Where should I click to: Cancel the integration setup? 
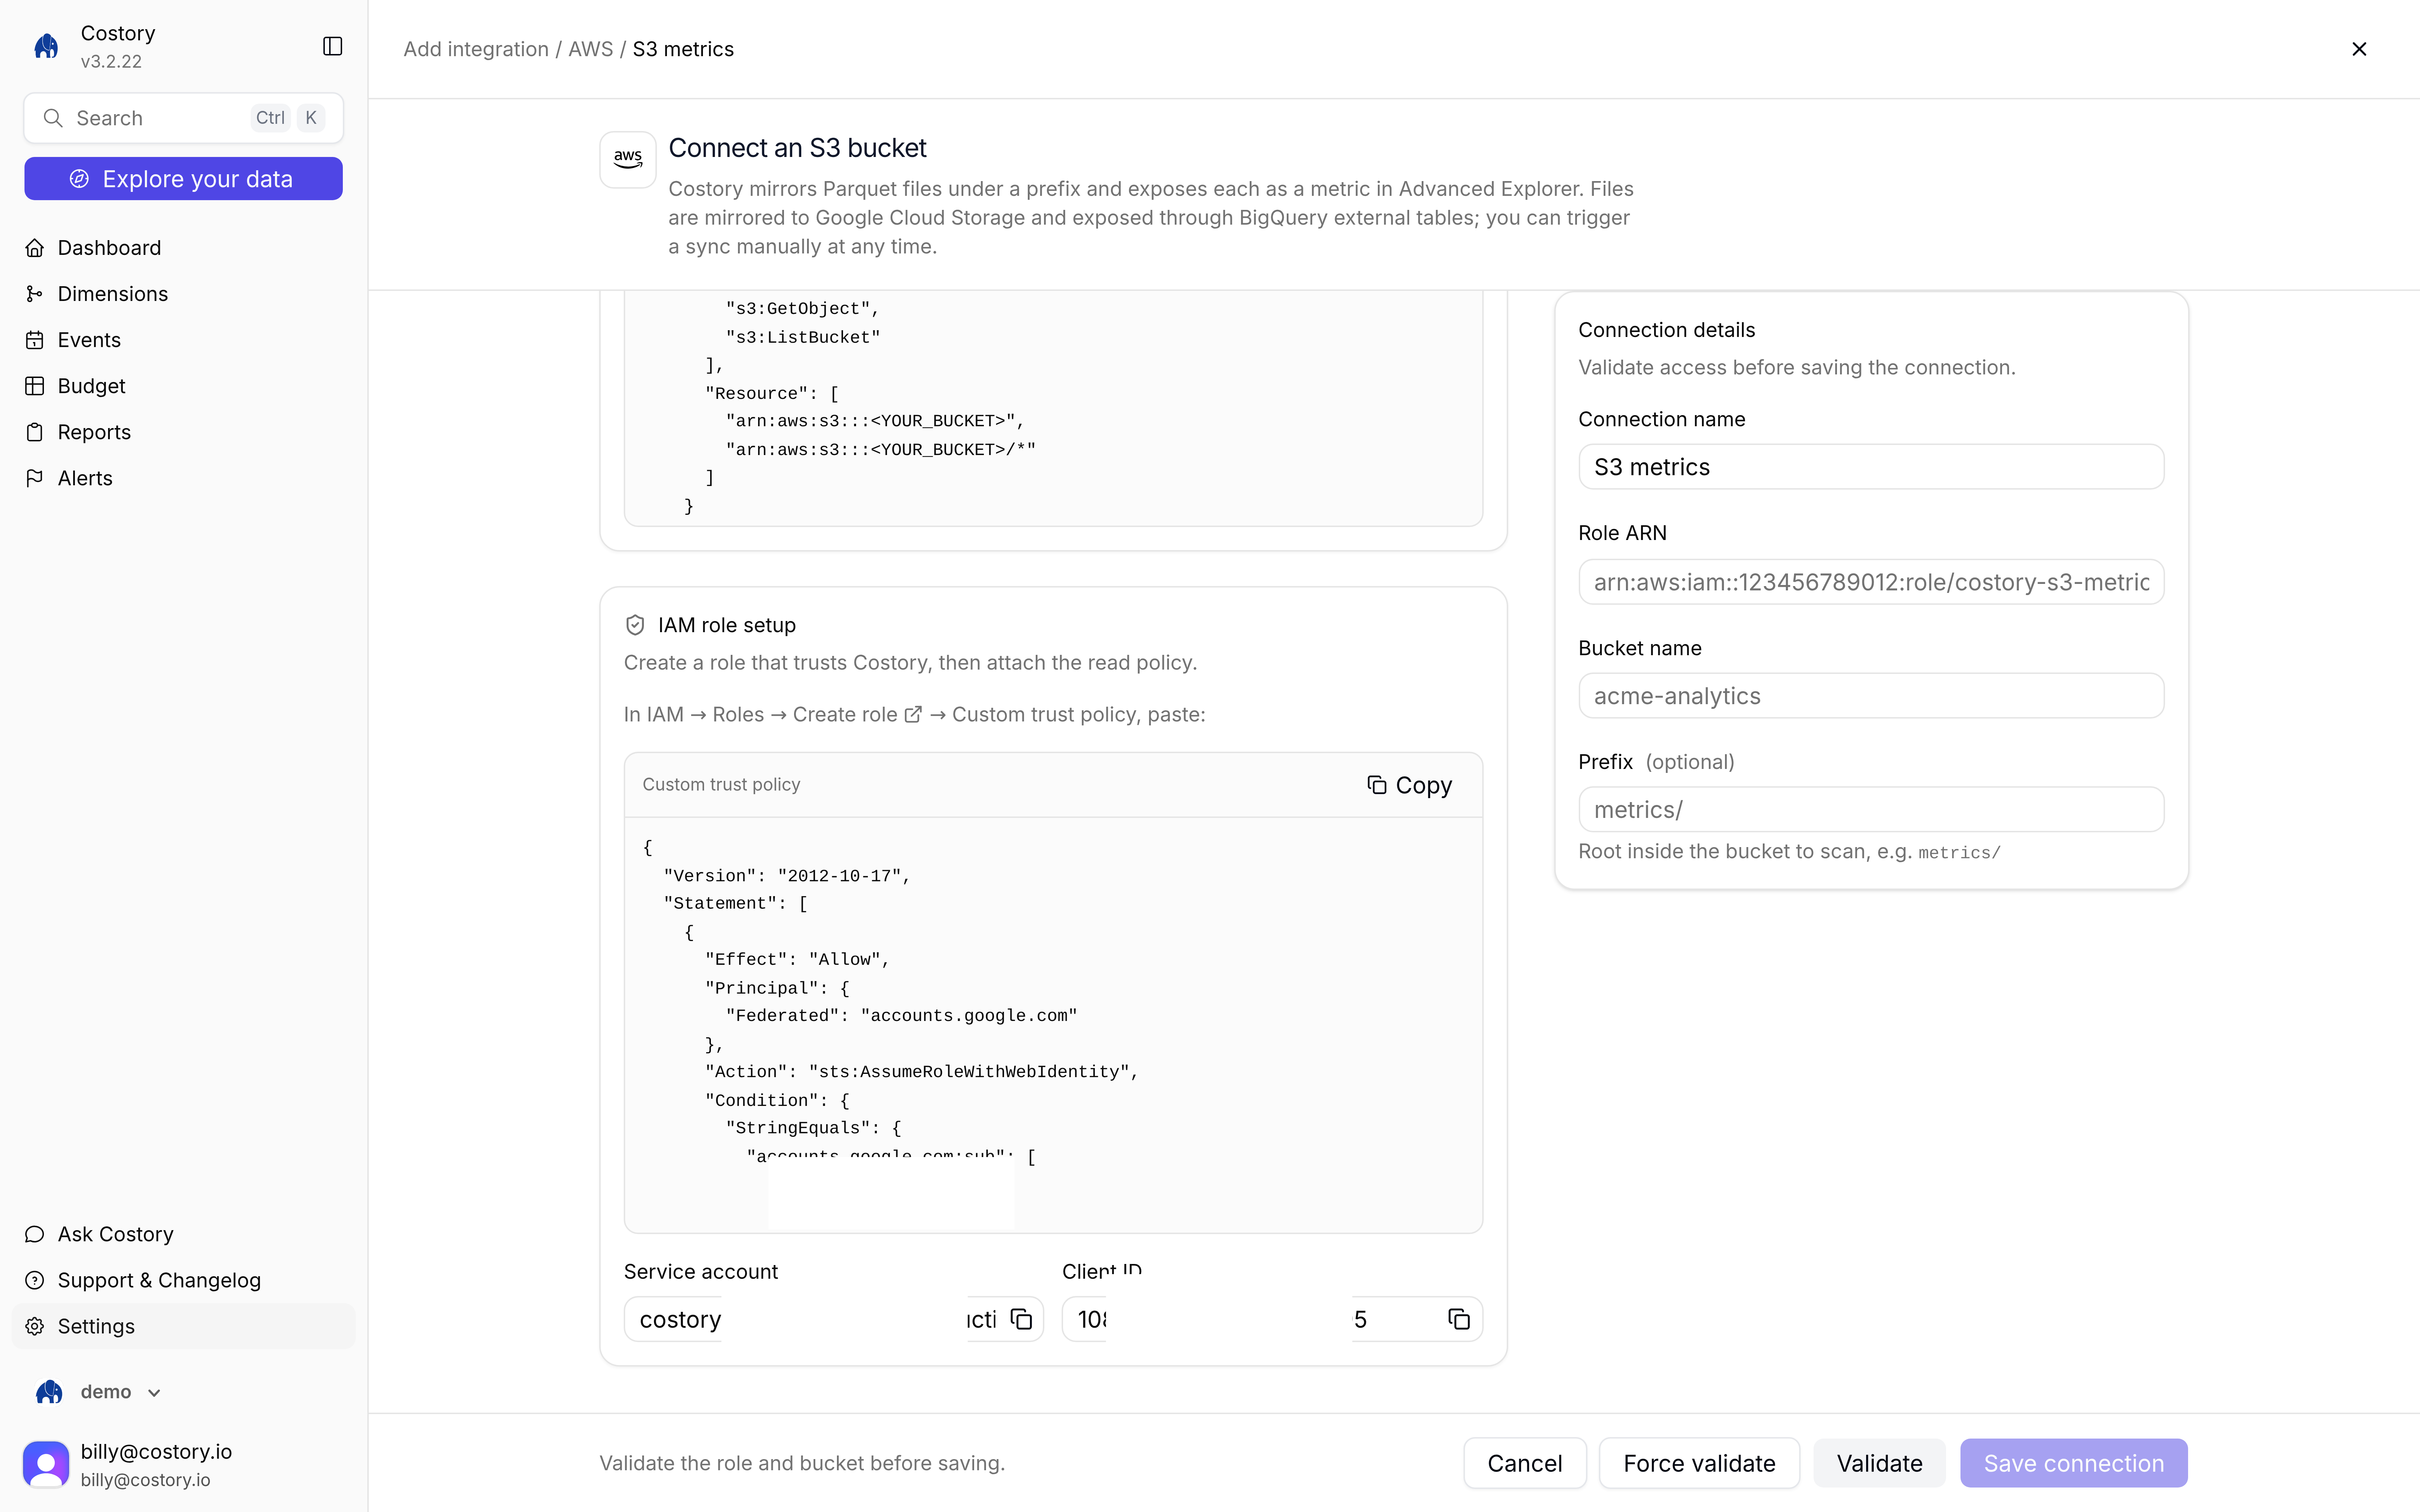click(1525, 1463)
